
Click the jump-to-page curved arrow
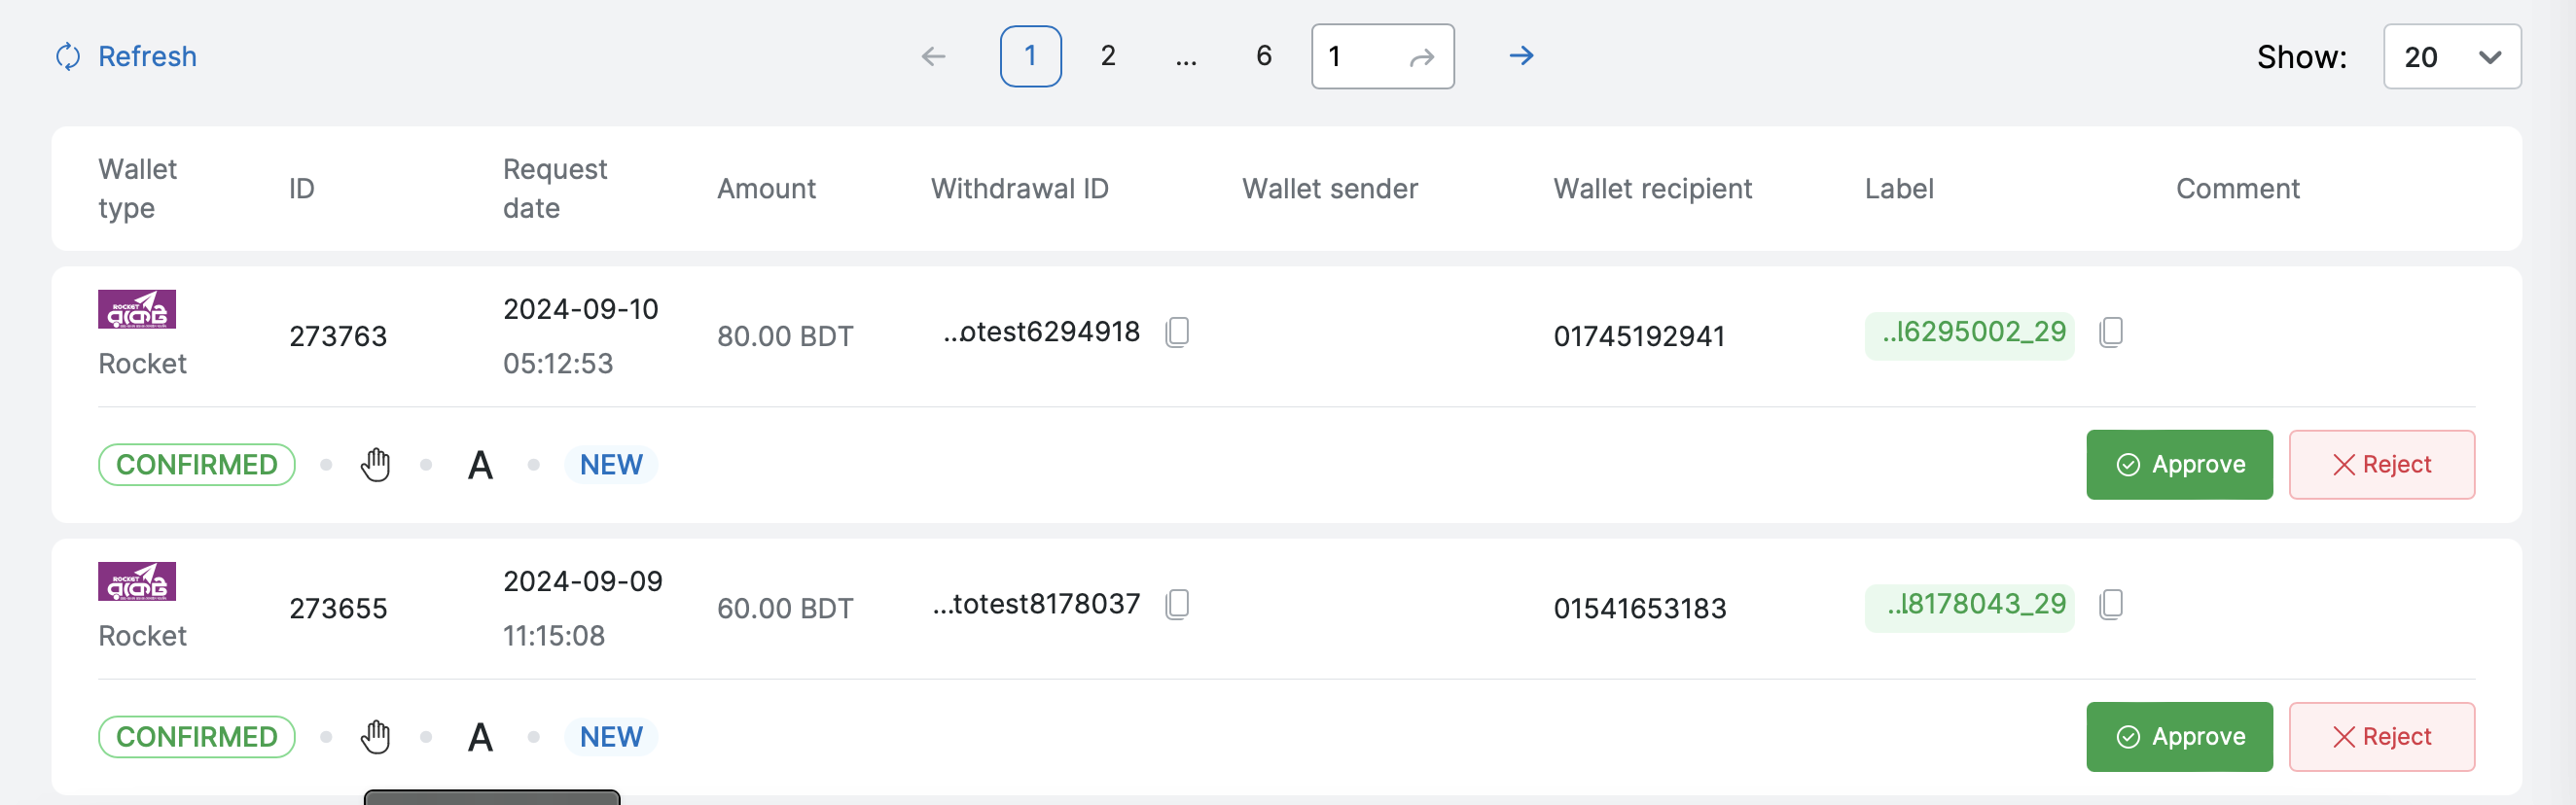point(1421,57)
